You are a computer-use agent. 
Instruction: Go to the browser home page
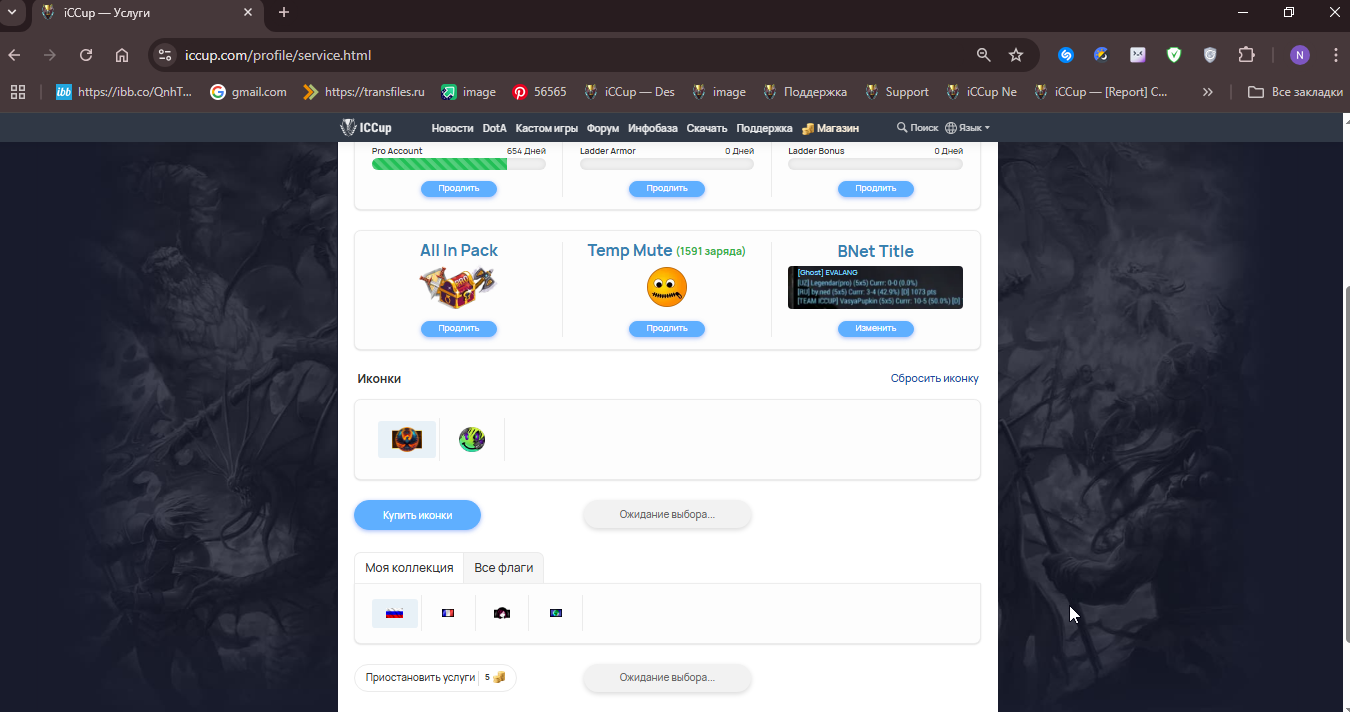[122, 55]
